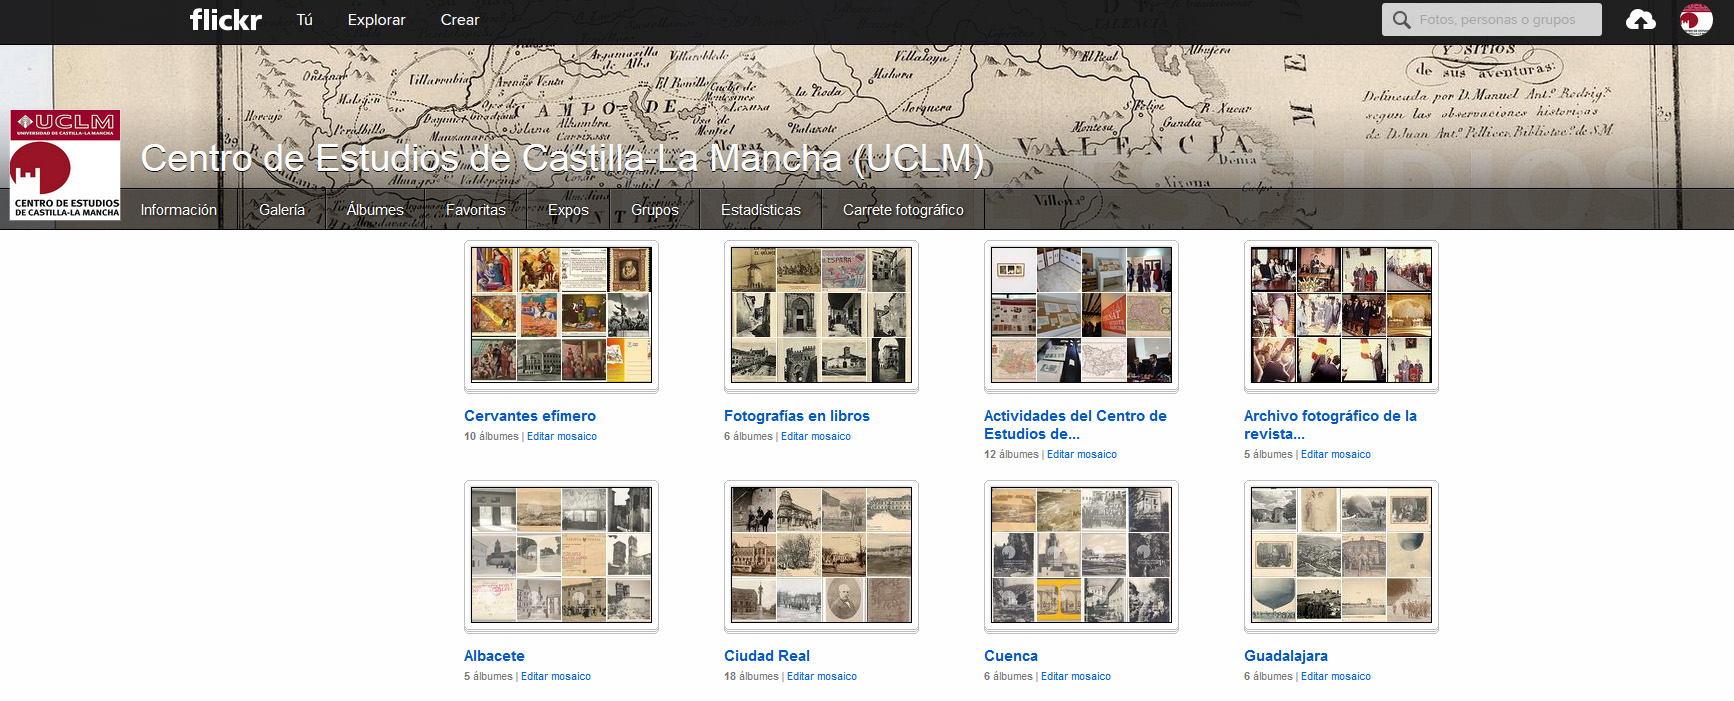
Task: Open the Ciudad Real collection link
Action: (x=767, y=656)
